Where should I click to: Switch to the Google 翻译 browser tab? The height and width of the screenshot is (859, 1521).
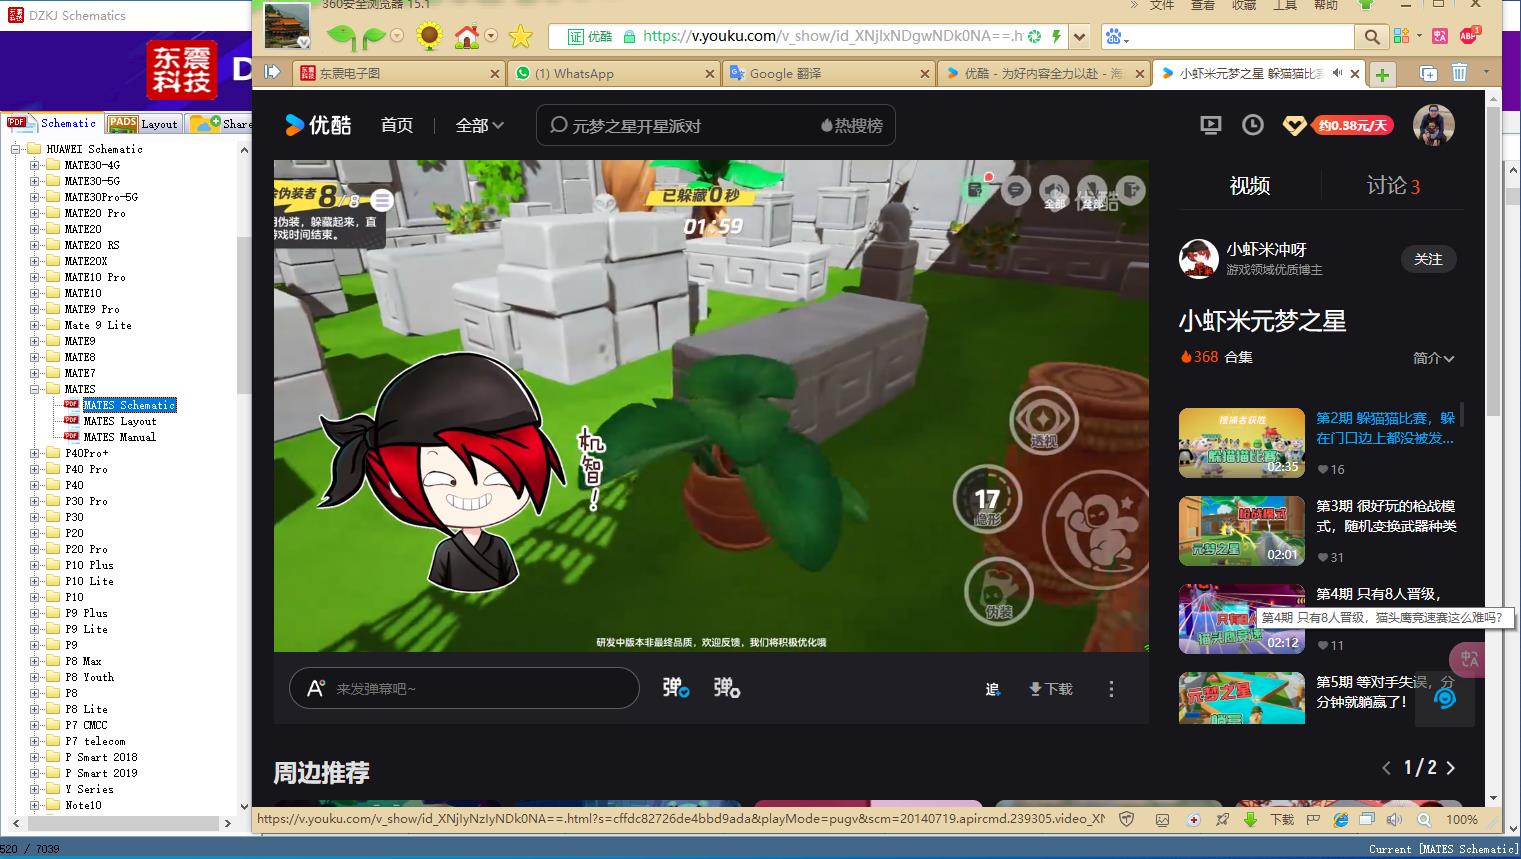(x=830, y=73)
